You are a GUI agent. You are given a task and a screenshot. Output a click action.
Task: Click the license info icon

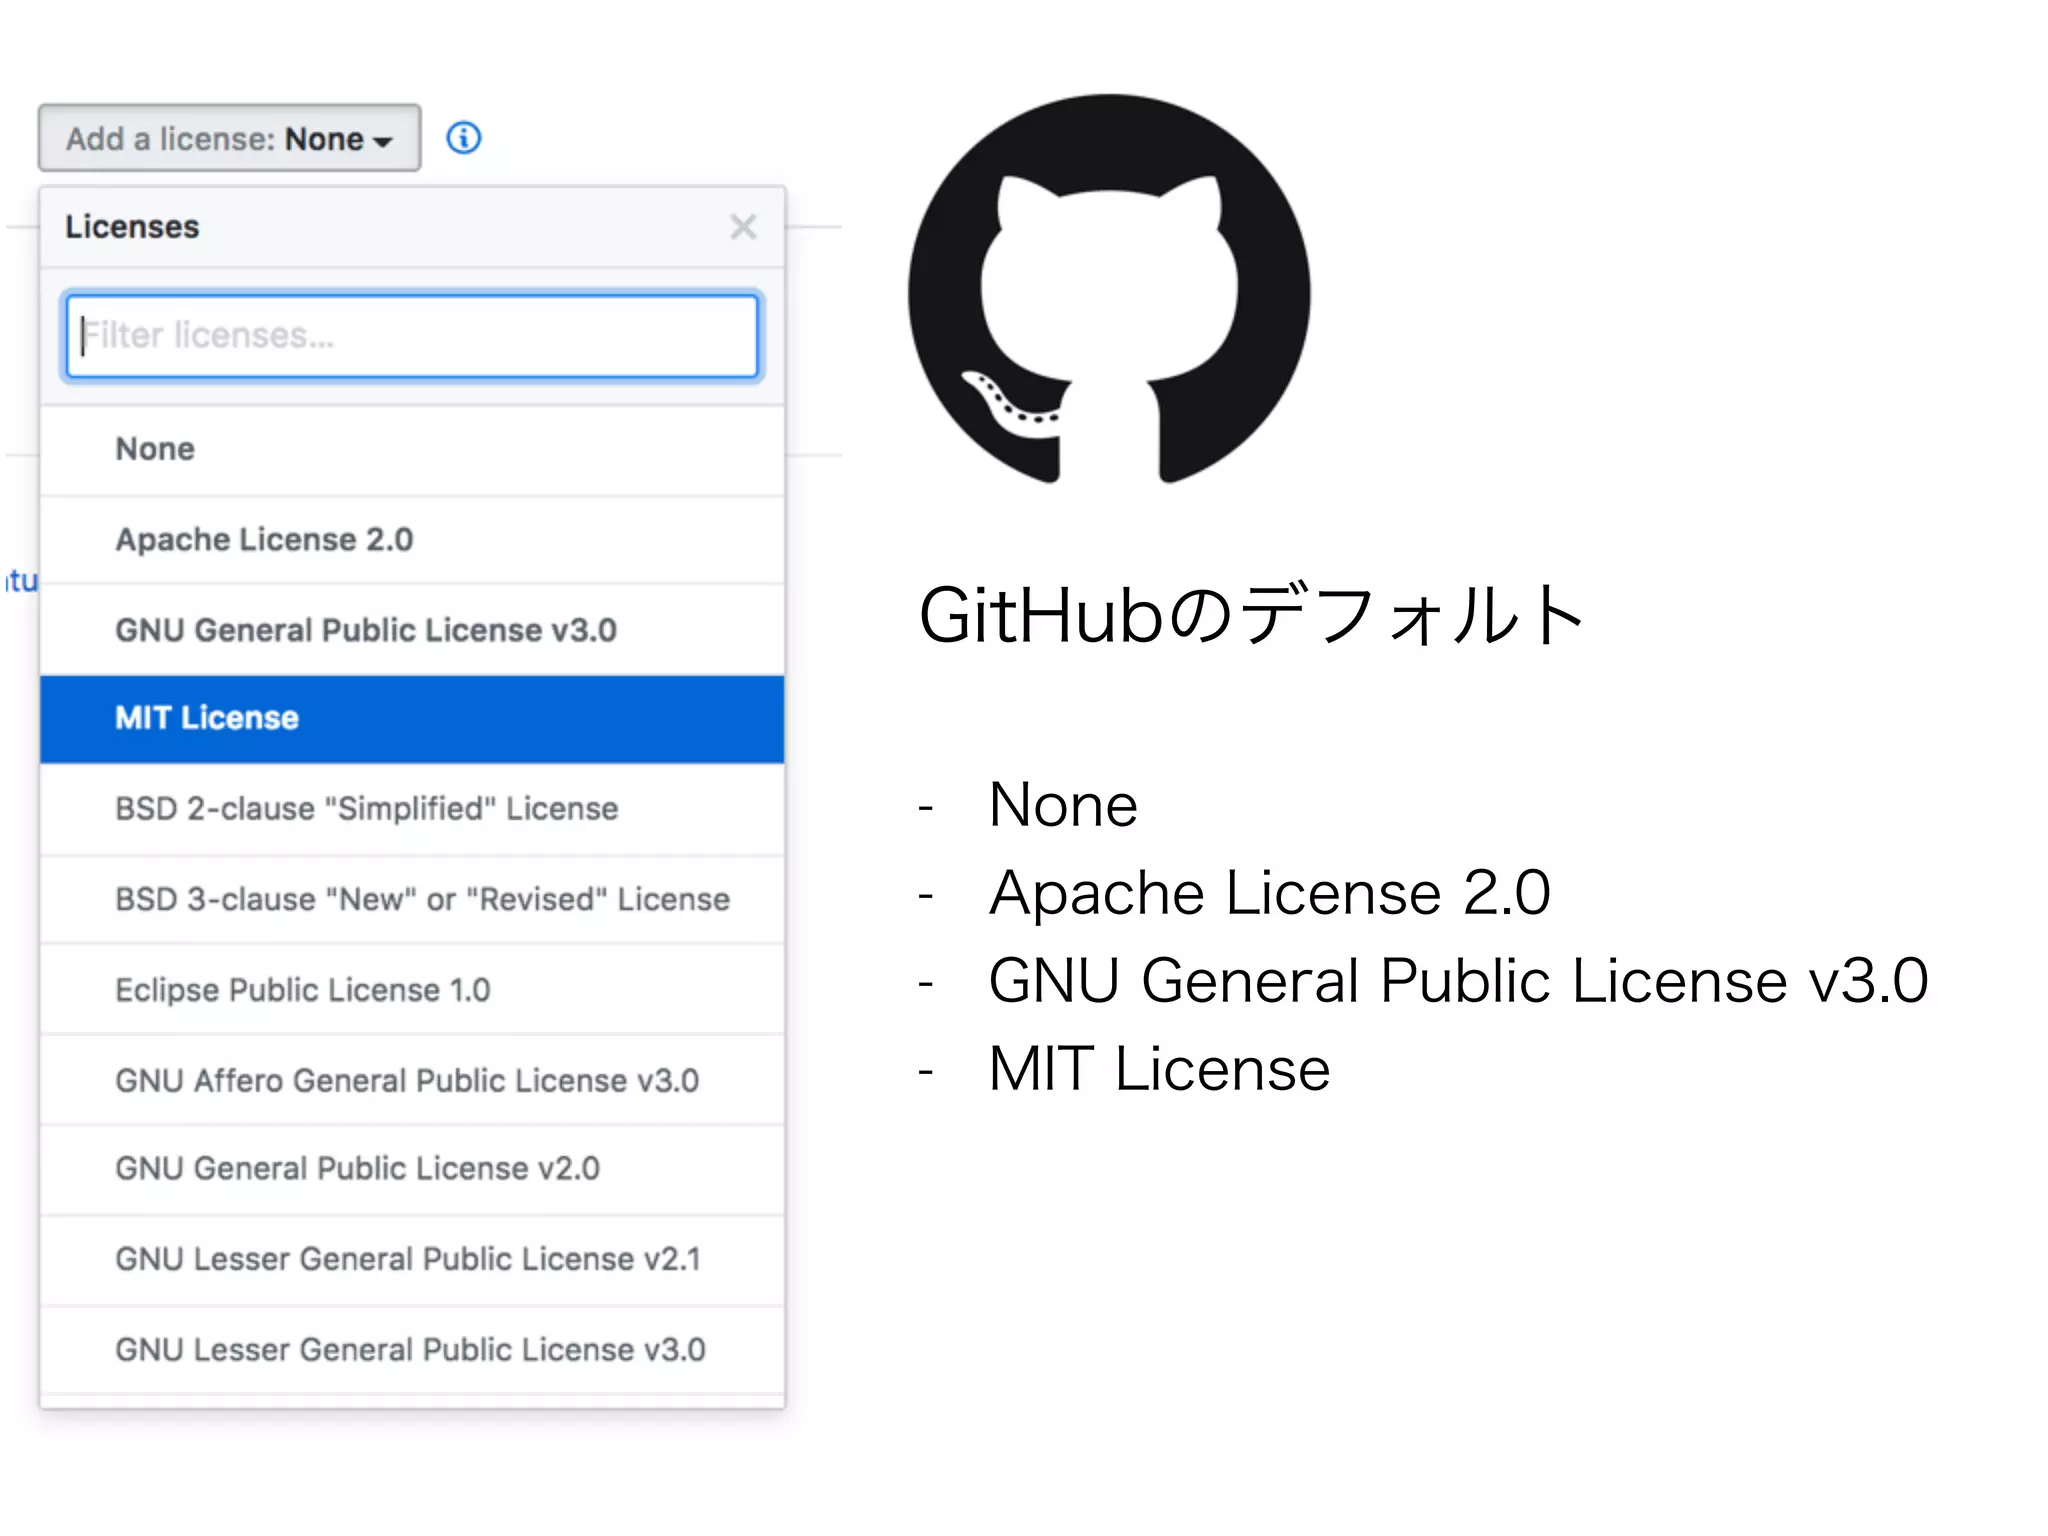tap(463, 138)
